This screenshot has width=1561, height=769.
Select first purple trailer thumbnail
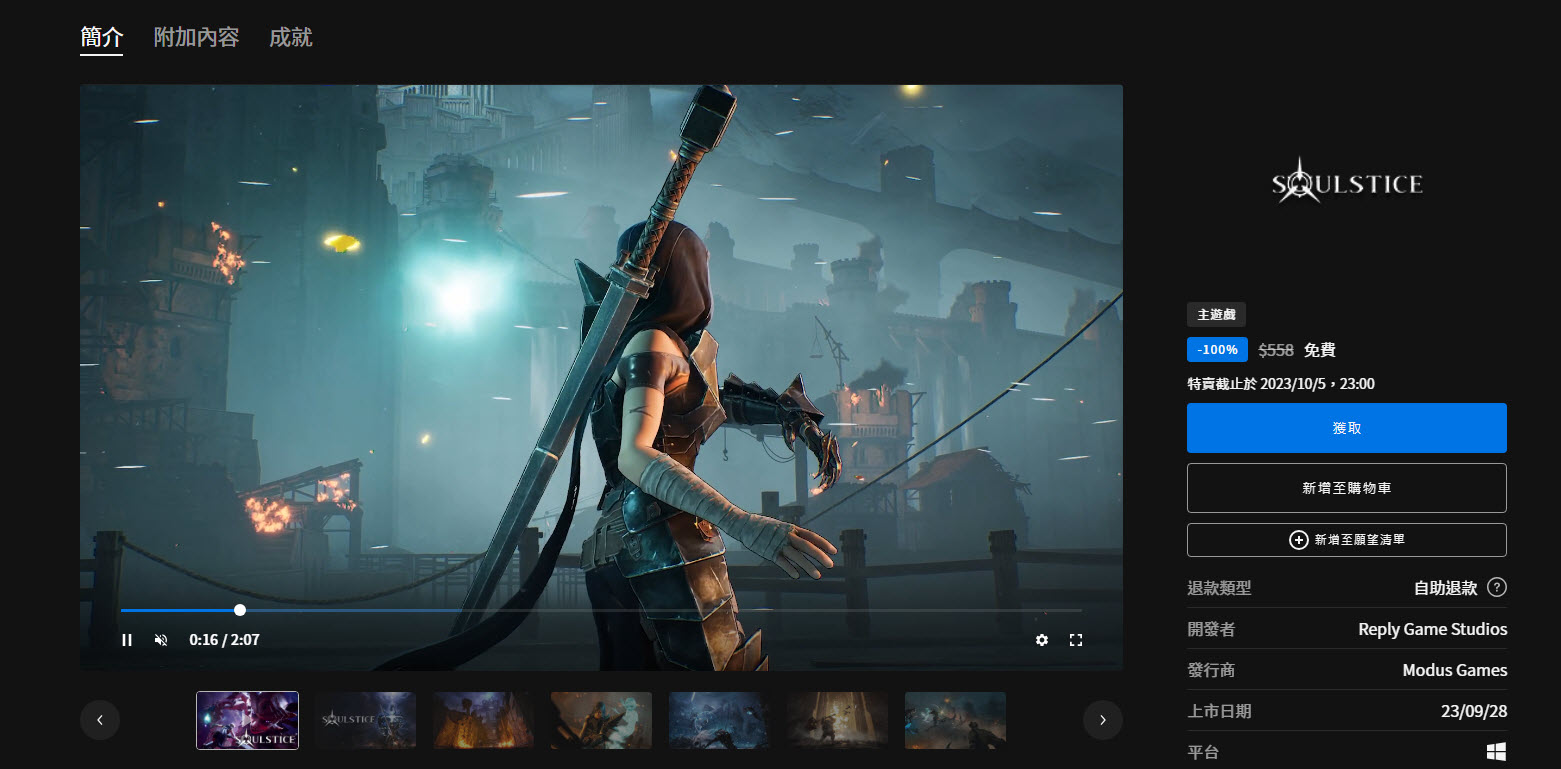coord(247,720)
